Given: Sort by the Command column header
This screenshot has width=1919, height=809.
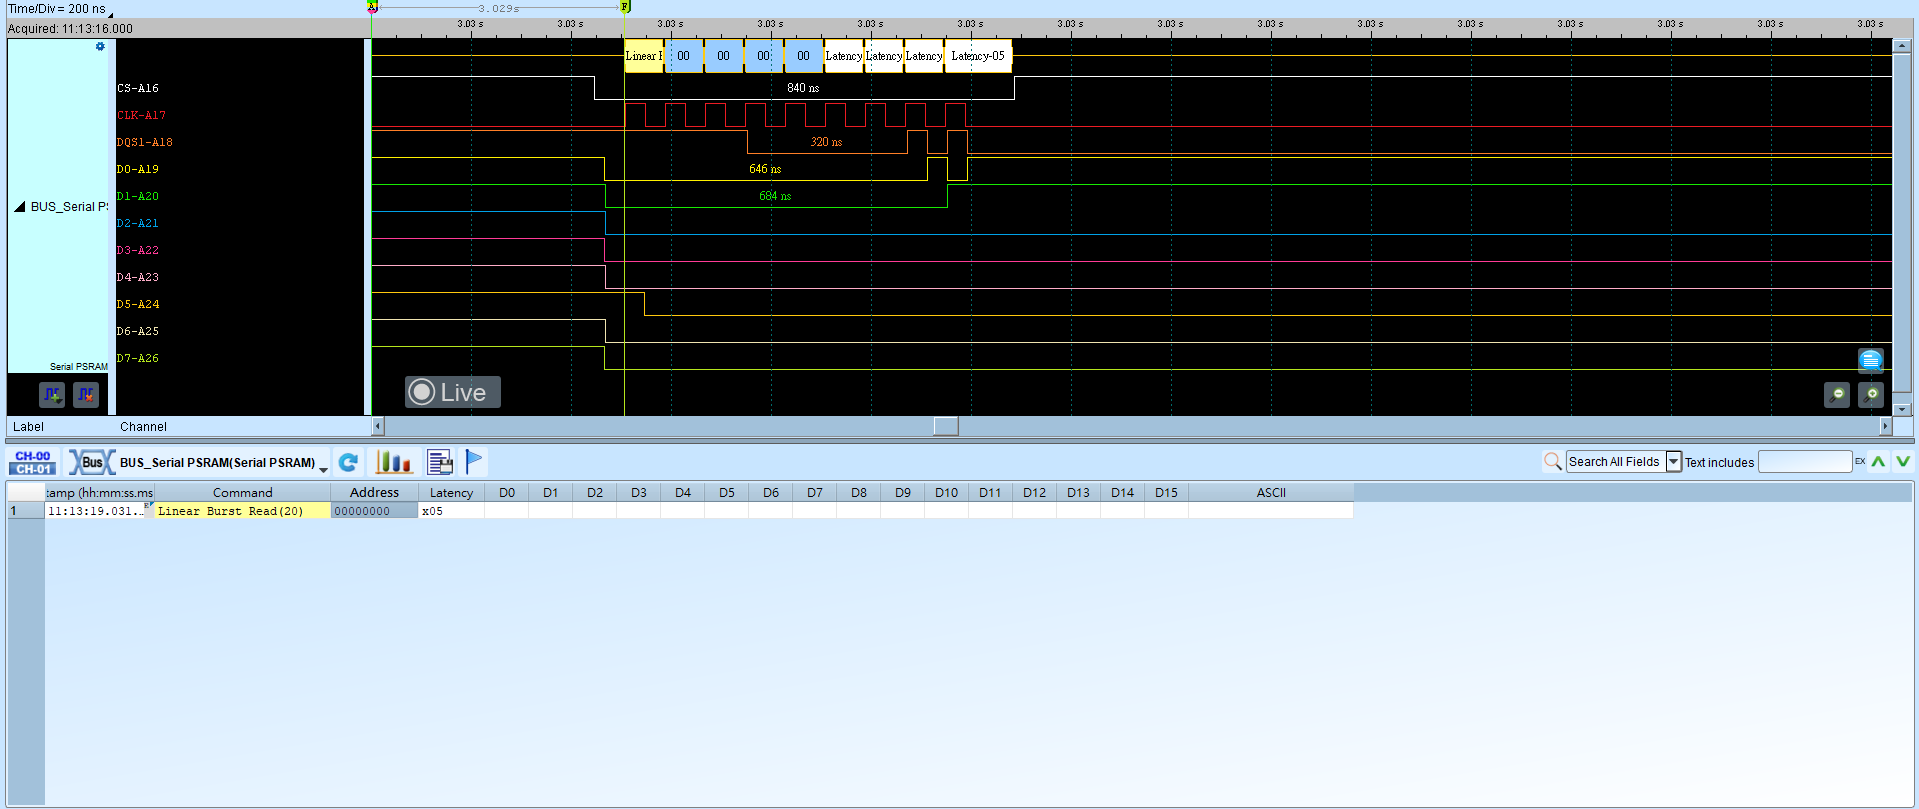Looking at the screenshot, I should pyautogui.click(x=242, y=492).
